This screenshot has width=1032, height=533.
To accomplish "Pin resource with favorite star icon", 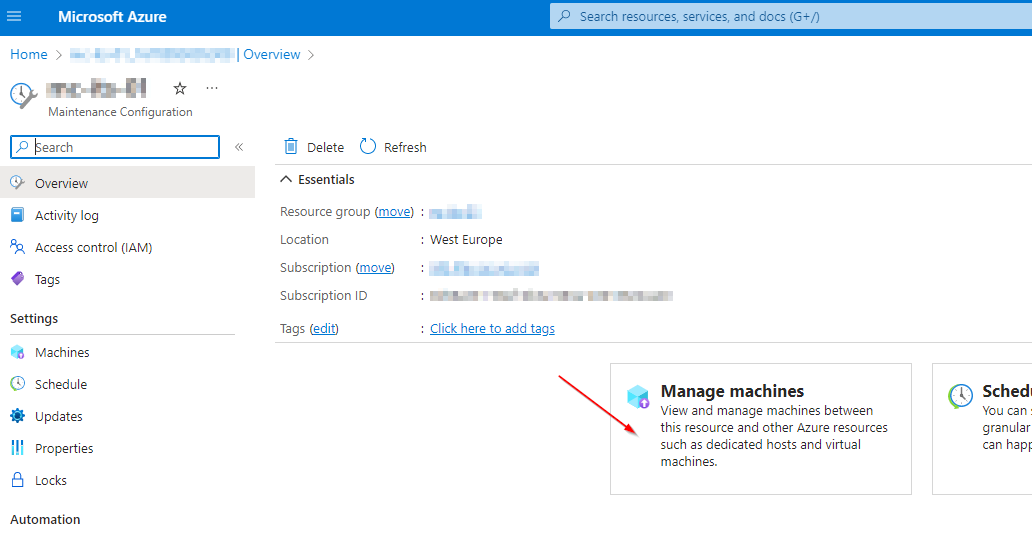I will coord(180,88).
